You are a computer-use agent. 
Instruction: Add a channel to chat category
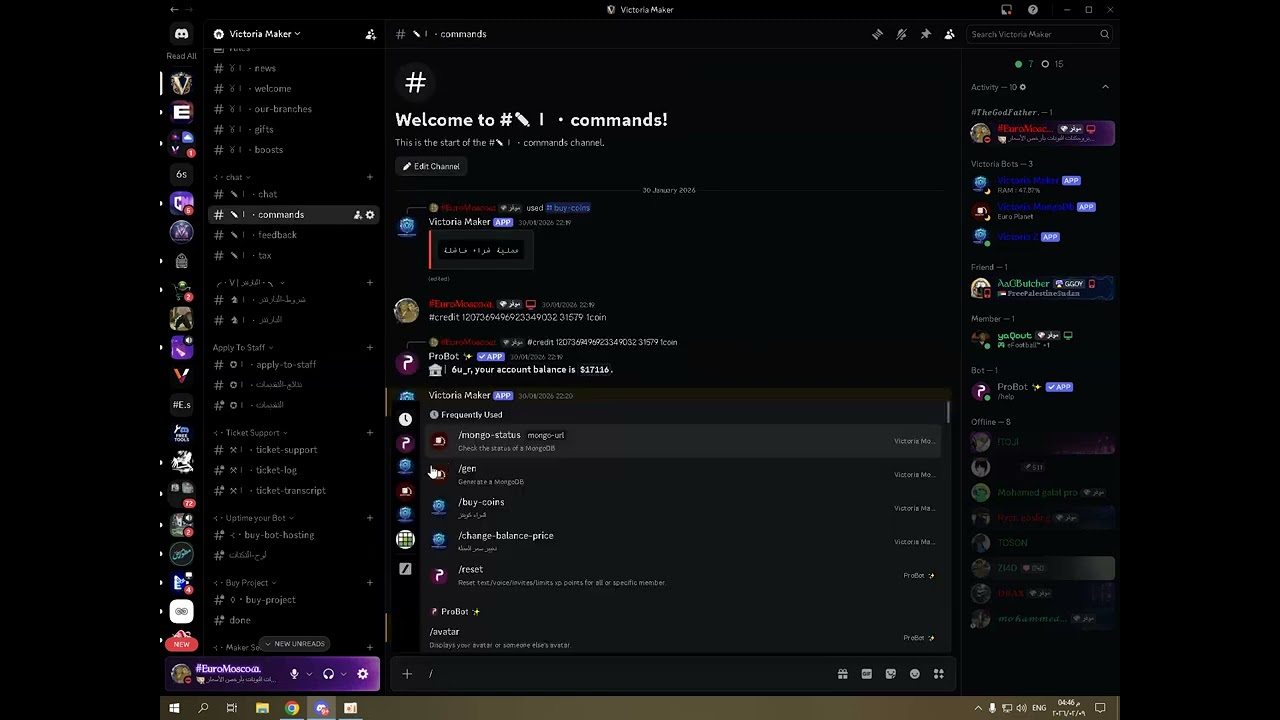click(x=369, y=177)
